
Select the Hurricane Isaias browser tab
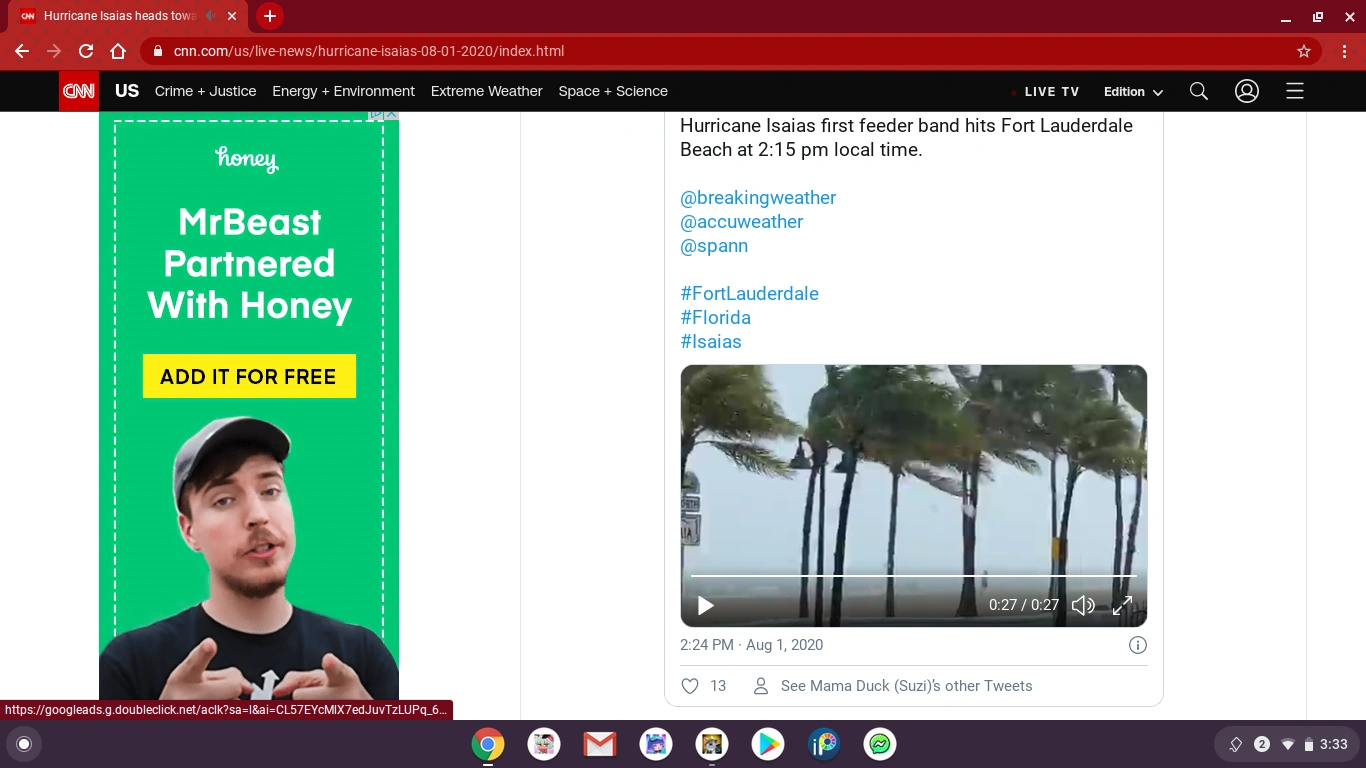pyautogui.click(x=120, y=16)
